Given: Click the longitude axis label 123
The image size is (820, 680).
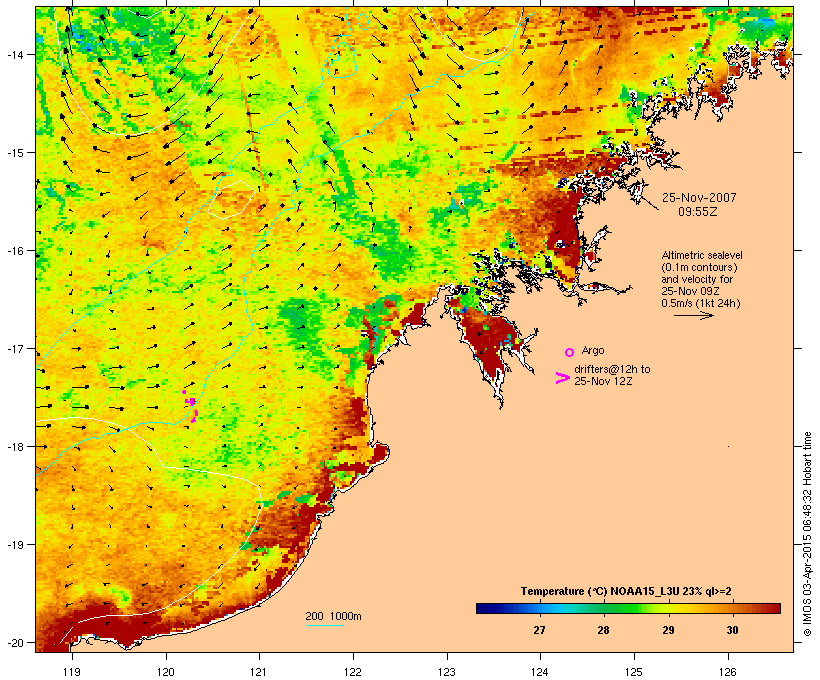Looking at the screenshot, I should coord(447,672).
